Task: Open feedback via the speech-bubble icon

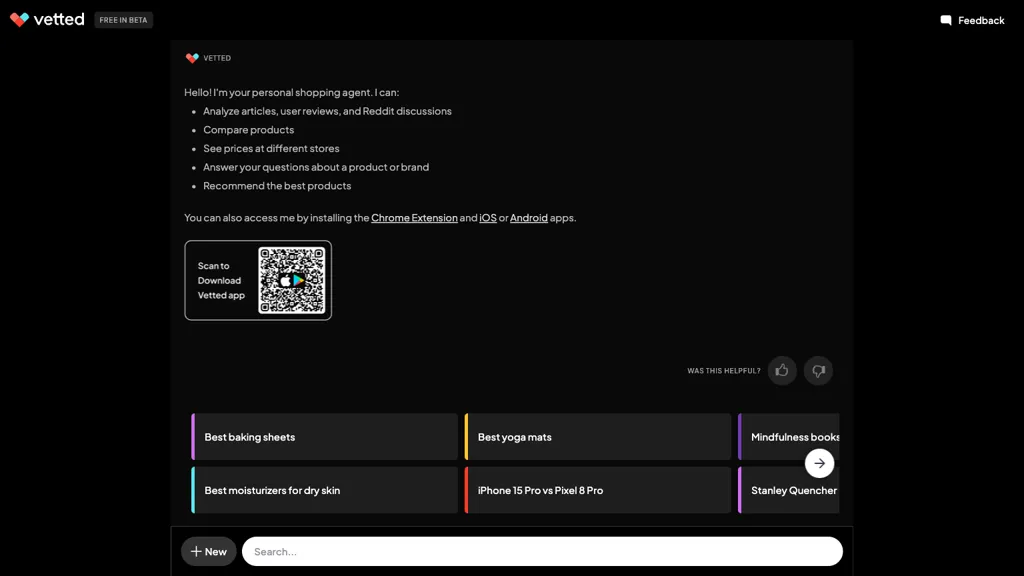Action: pos(944,20)
